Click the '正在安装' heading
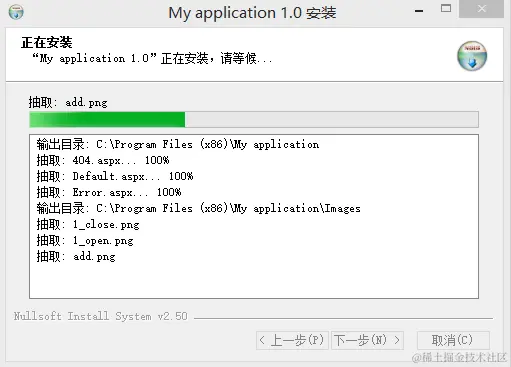Image resolution: width=511 pixels, height=367 pixels. pyautogui.click(x=47, y=43)
